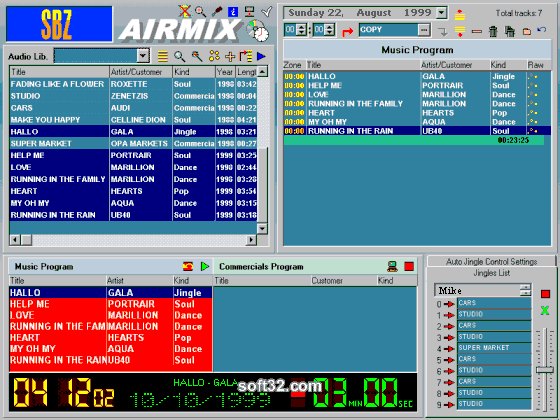Open Auto Jingle Control Settings tab
Viewport: 560px width, 420px height.
(491, 261)
